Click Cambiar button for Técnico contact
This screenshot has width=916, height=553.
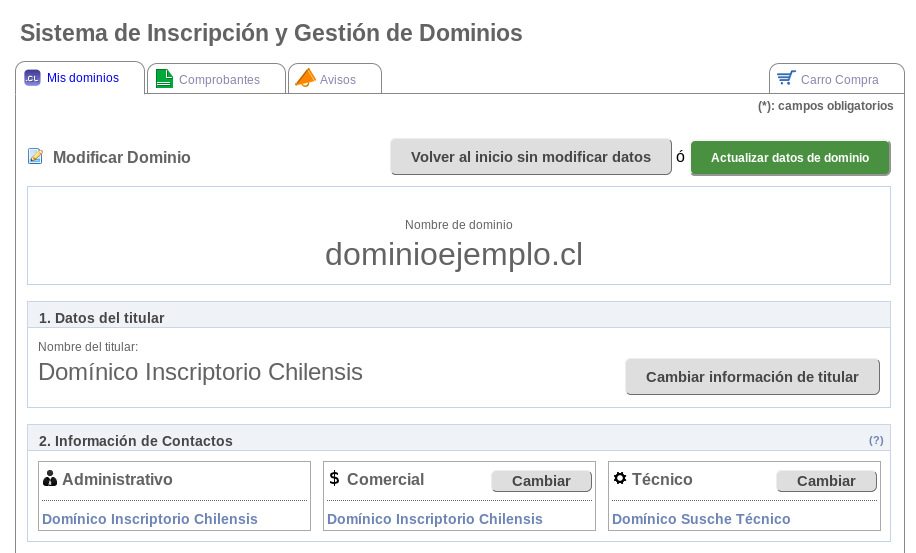tap(826, 481)
